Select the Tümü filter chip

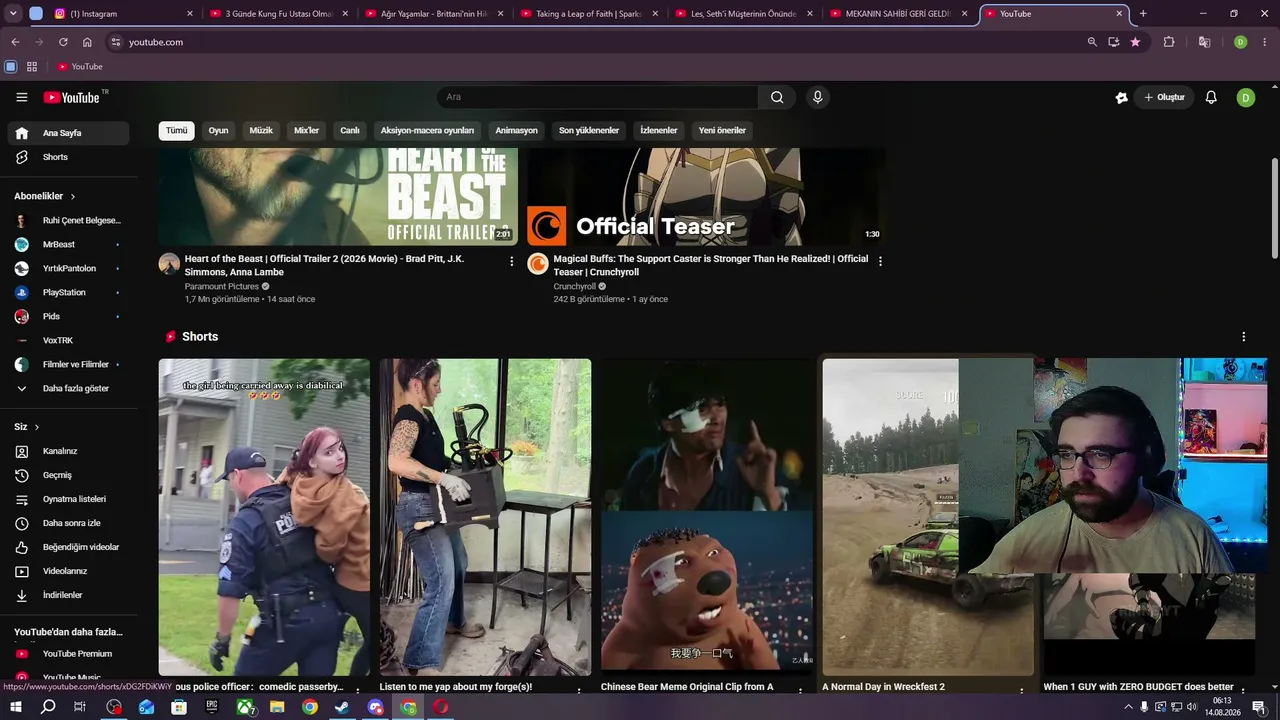pos(177,131)
